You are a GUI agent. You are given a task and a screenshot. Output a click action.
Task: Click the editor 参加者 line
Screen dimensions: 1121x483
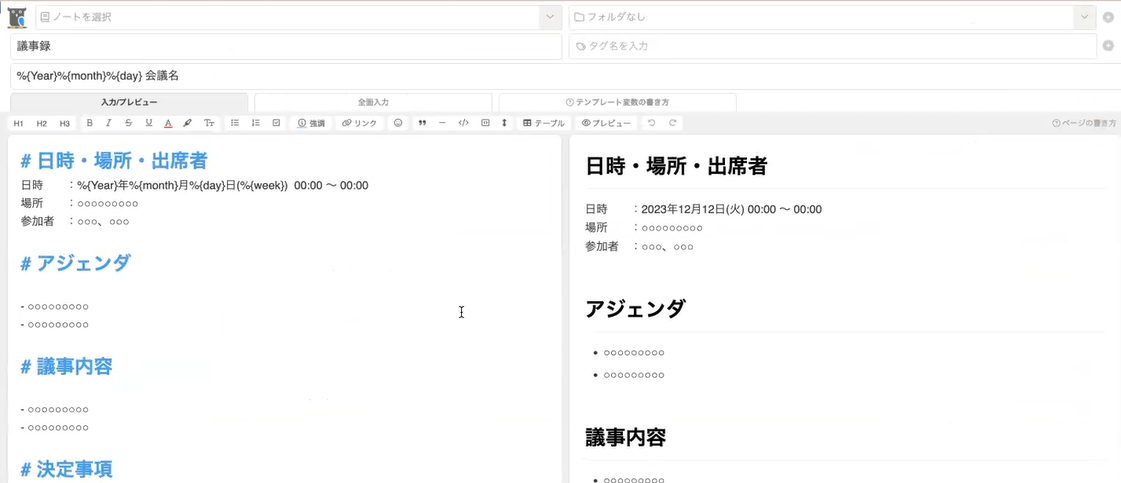[75, 221]
